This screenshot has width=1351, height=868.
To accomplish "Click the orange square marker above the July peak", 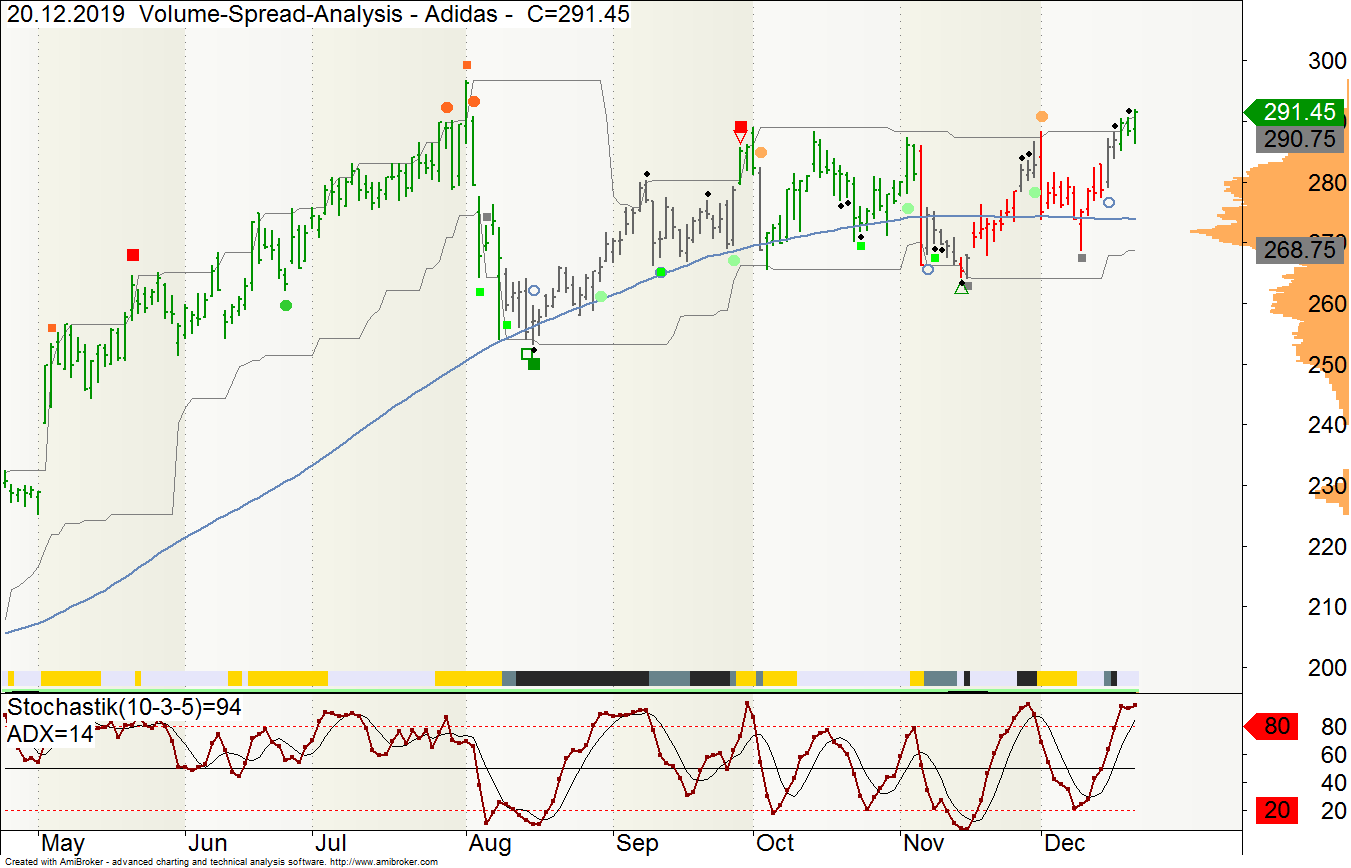I will click(467, 64).
